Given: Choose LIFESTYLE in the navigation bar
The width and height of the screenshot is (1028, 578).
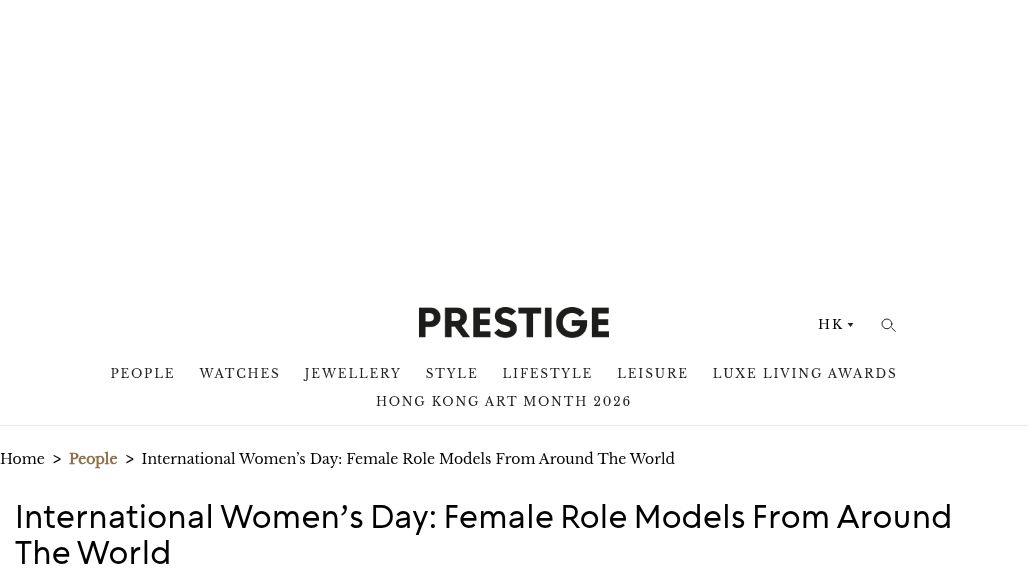Looking at the screenshot, I should 547,374.
